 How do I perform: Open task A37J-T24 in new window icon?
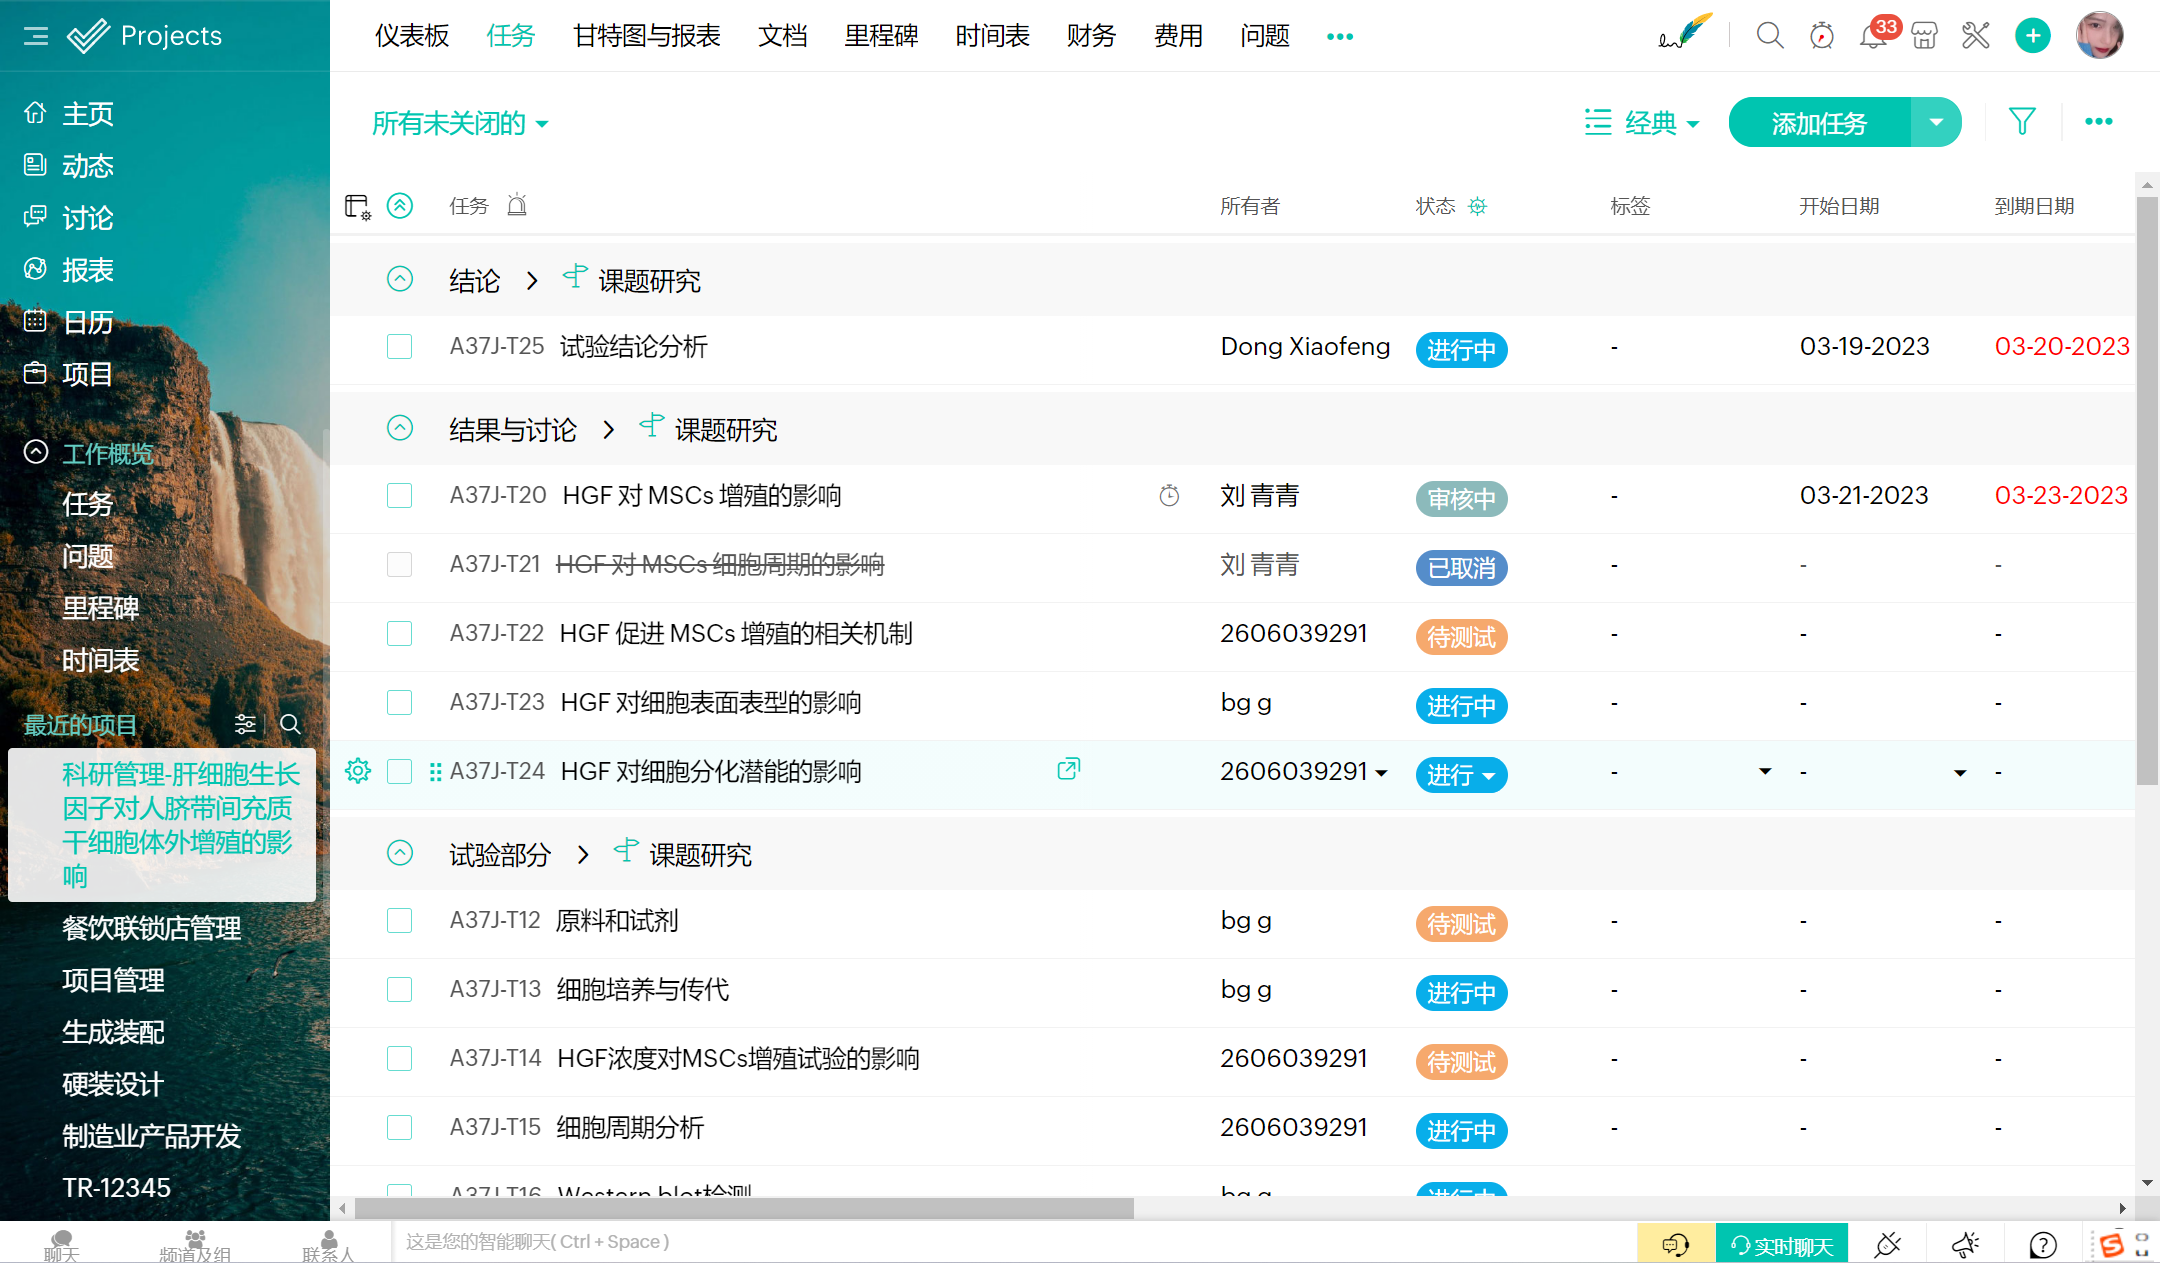[x=1068, y=769]
